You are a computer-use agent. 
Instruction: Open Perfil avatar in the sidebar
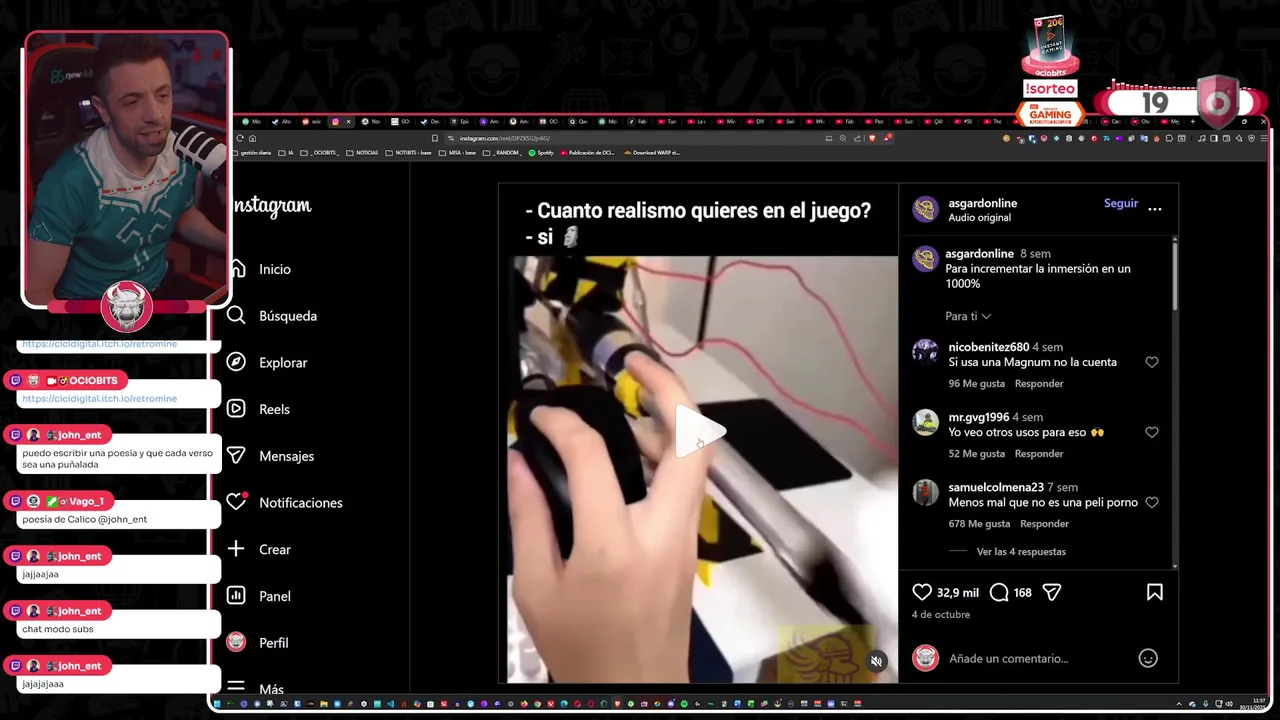click(x=258, y=642)
